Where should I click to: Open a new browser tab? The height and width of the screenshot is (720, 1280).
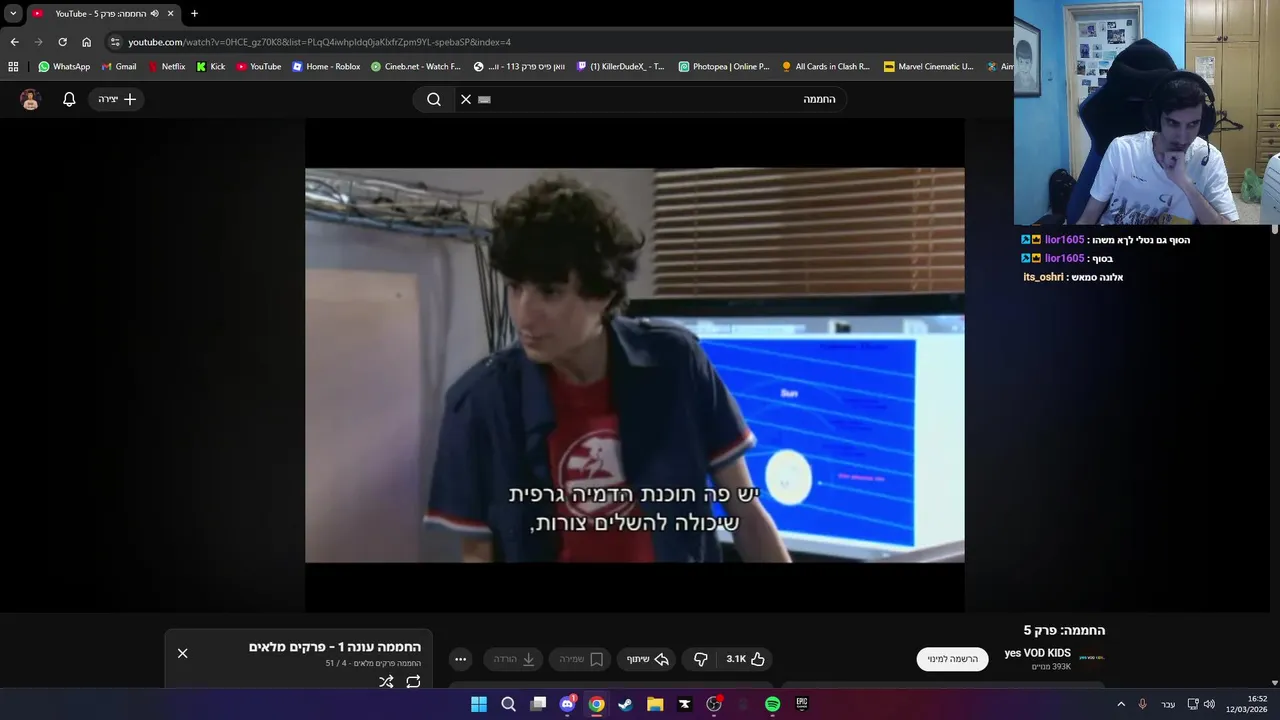tap(194, 14)
